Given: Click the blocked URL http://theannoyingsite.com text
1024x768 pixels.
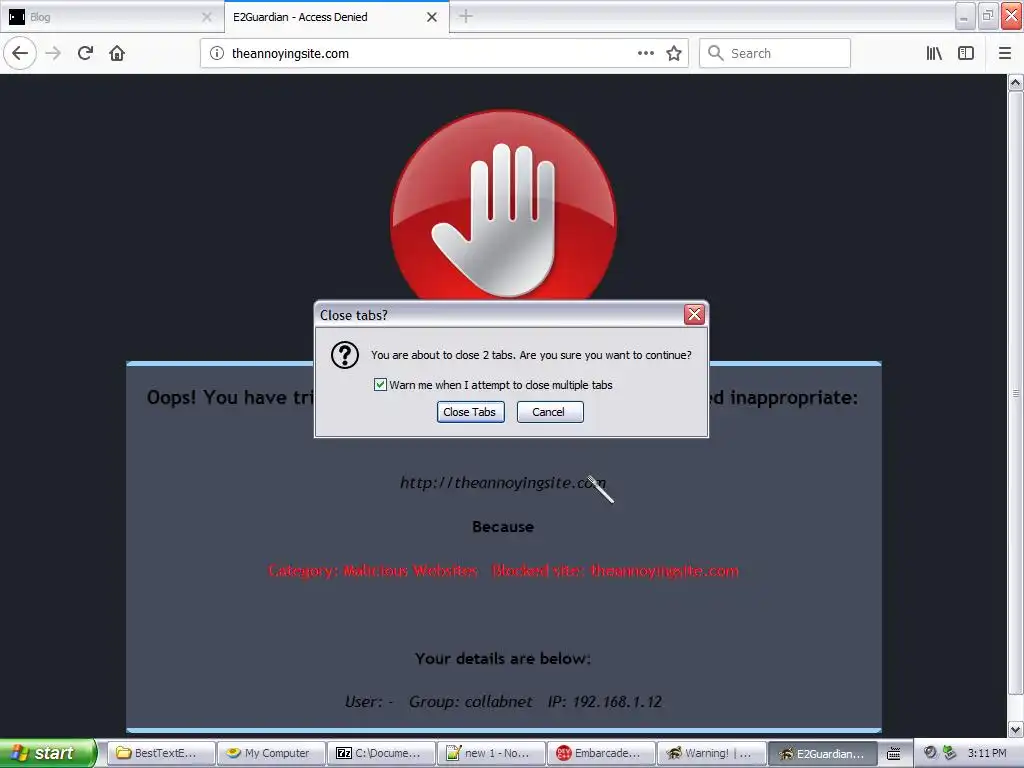Looking at the screenshot, I should (x=503, y=483).
